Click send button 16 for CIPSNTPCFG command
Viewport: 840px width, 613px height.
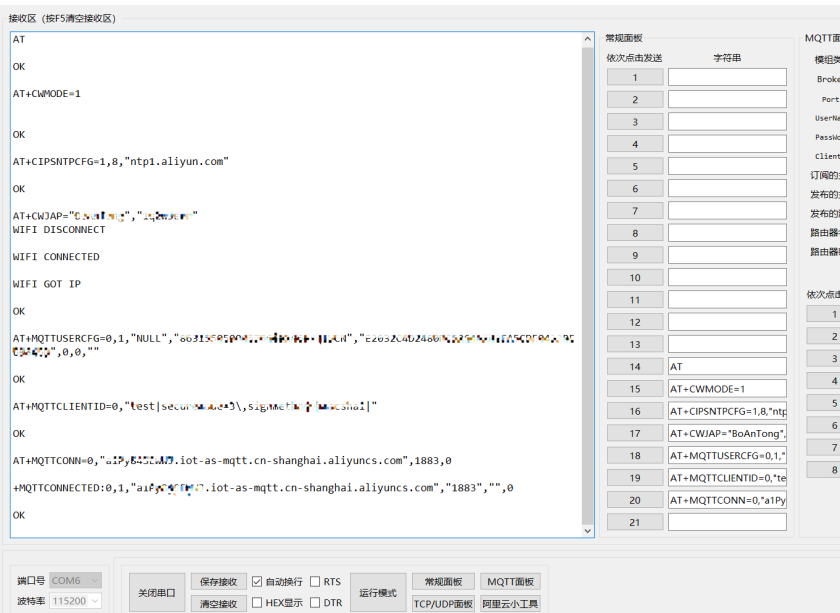[635, 411]
